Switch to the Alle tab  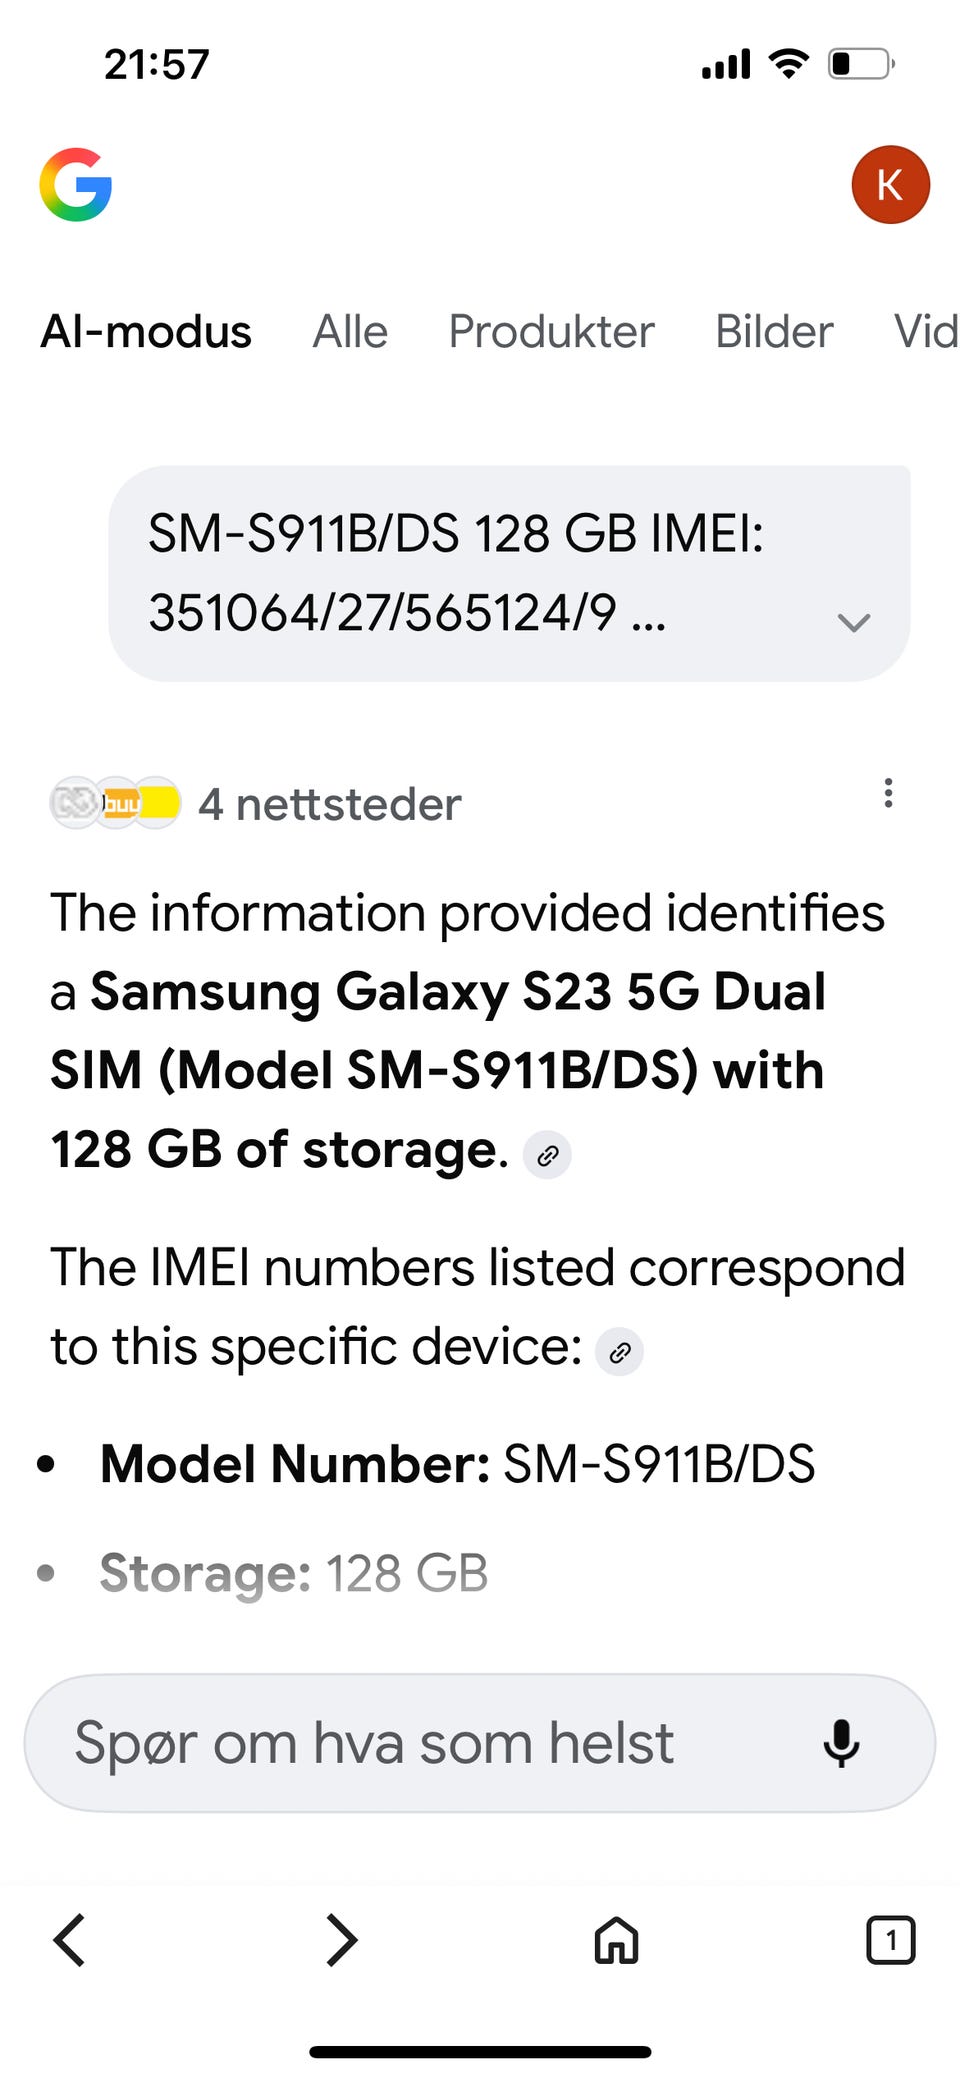coord(350,332)
